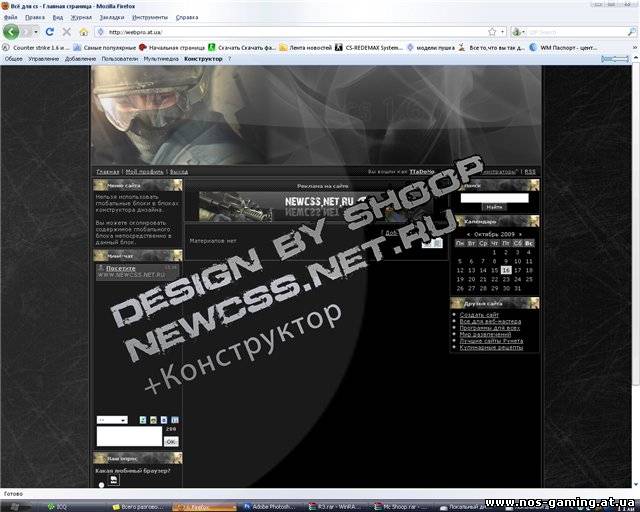640x512 pixels.
Task: Click inside the mini-chat message box
Action: coord(129,436)
